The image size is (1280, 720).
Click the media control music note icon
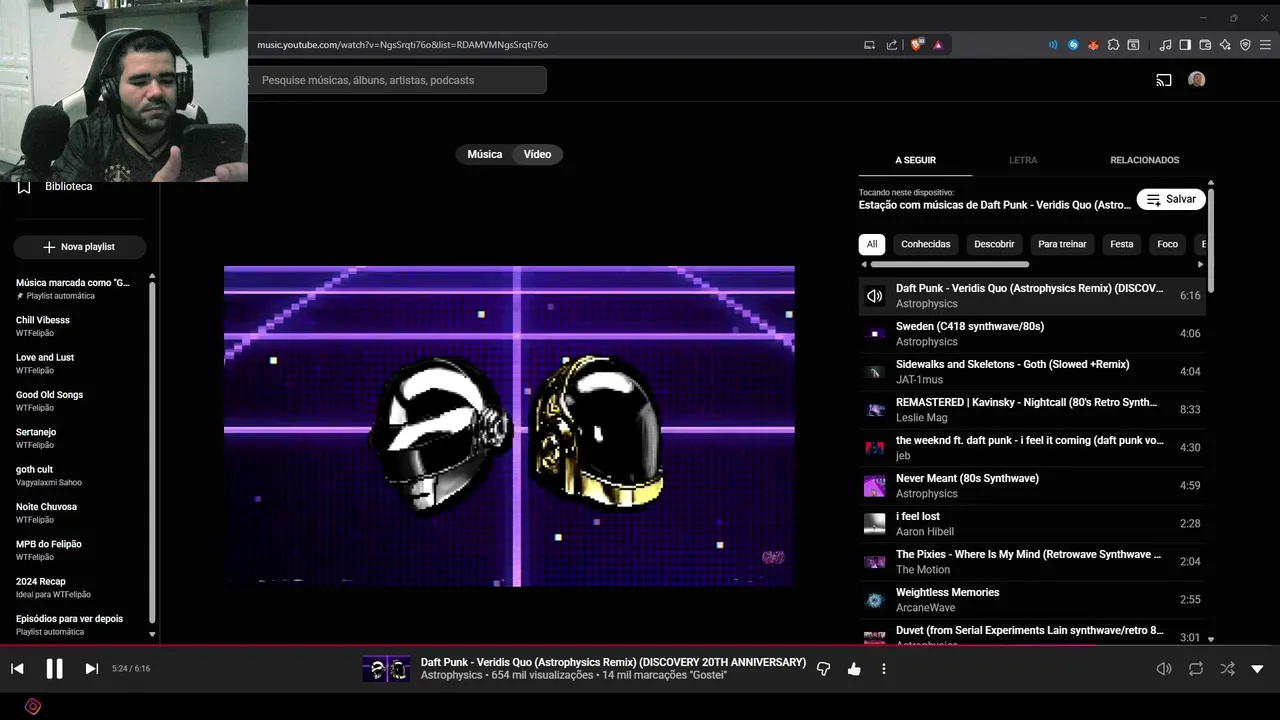pos(1165,45)
